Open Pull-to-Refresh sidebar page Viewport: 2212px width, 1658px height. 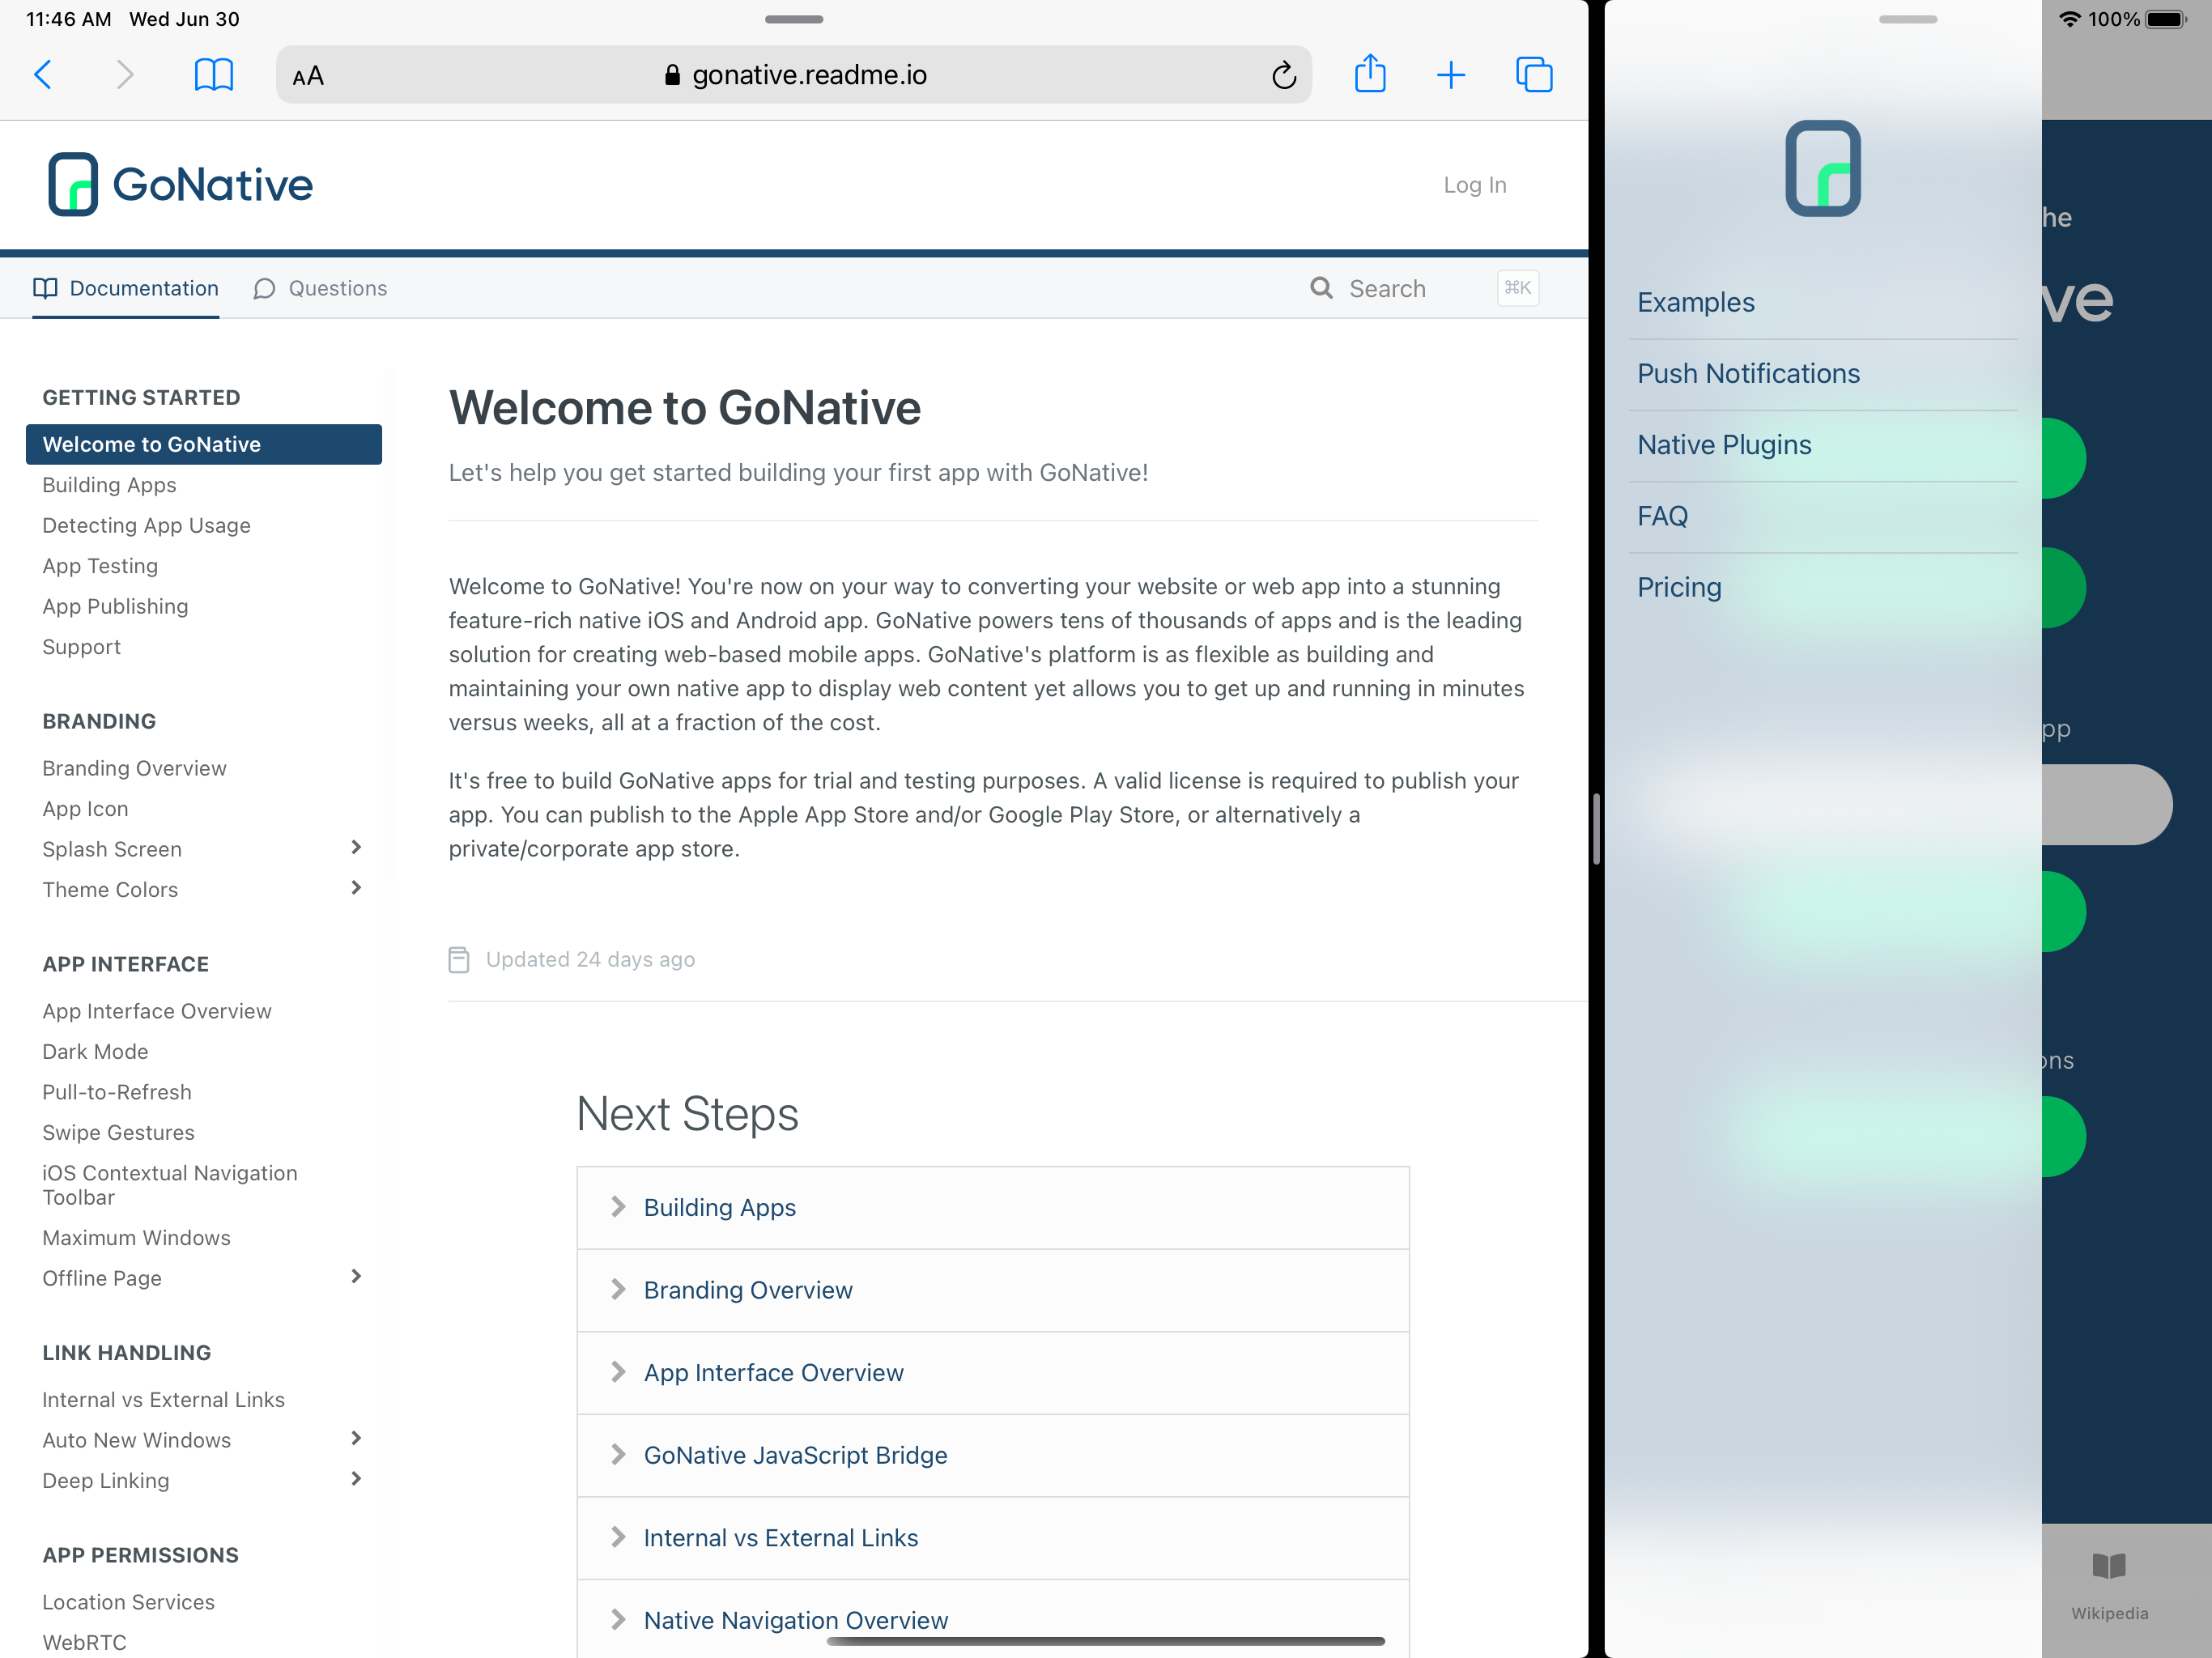coord(117,1092)
